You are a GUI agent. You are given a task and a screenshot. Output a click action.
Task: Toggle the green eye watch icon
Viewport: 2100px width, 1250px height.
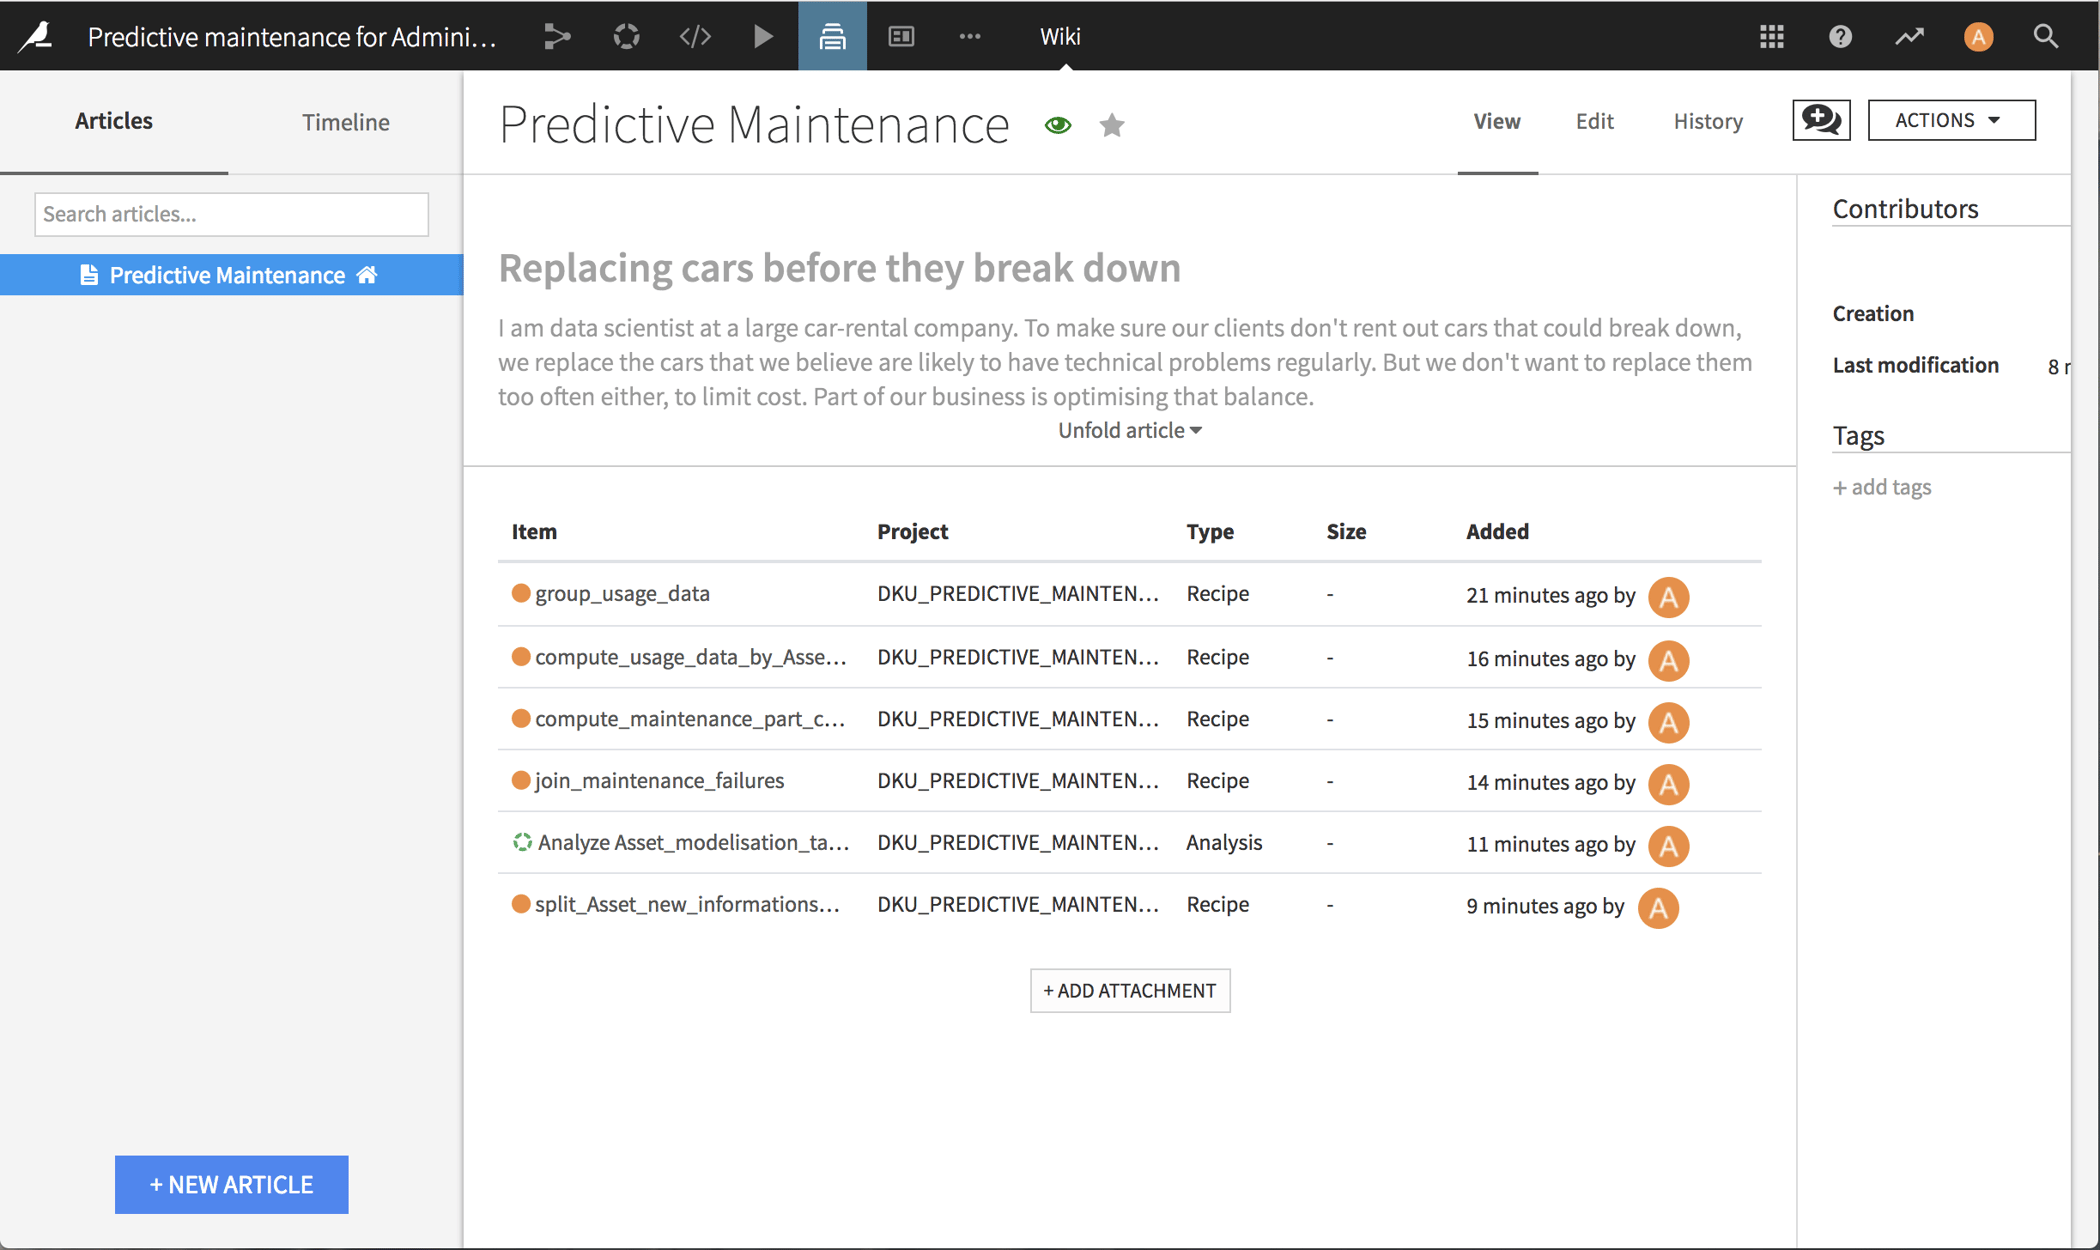1058,125
